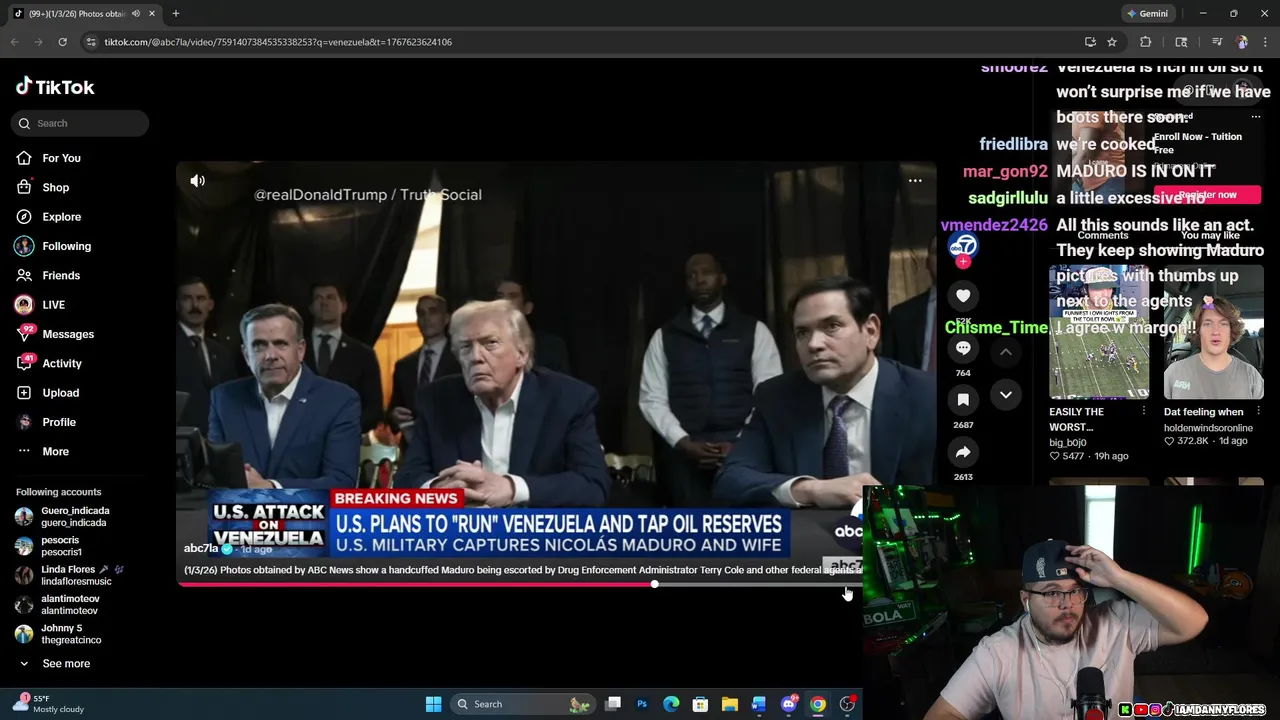Follow abc7la via red plus badge
The width and height of the screenshot is (1280, 720).
click(963, 262)
